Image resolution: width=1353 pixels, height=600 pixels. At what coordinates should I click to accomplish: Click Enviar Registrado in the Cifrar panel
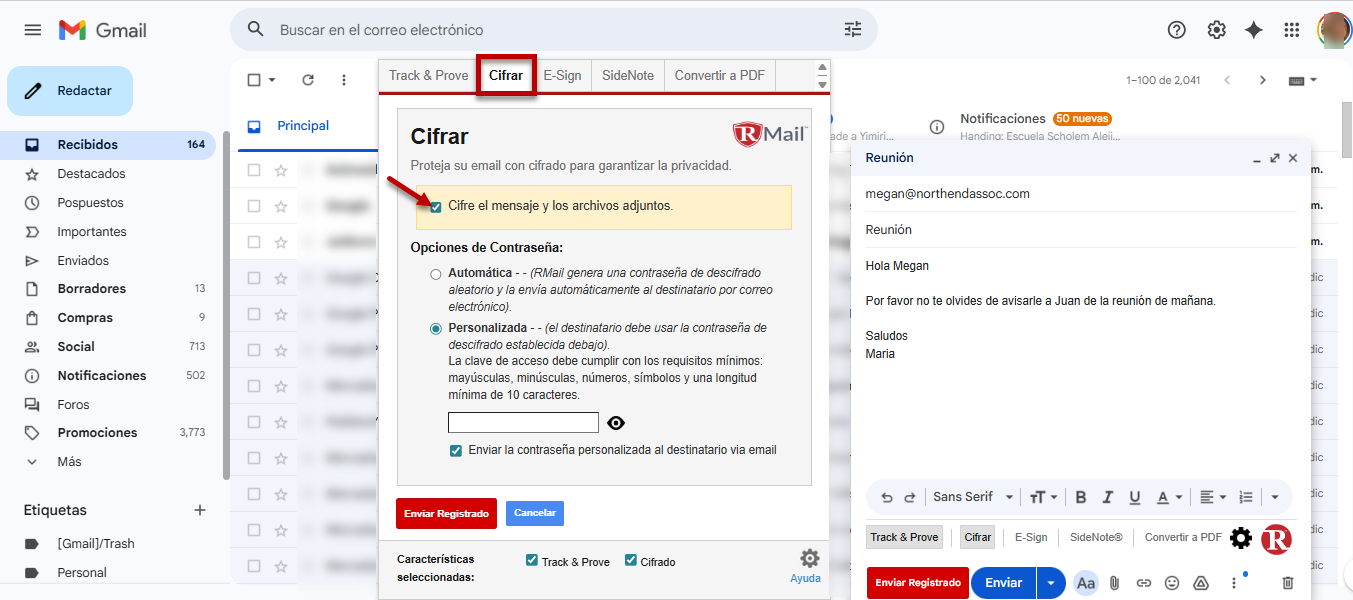(x=446, y=513)
